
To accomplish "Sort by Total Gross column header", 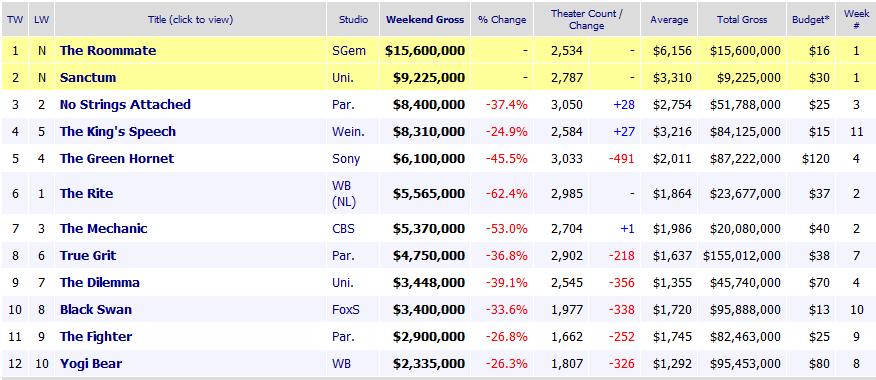I will click(742, 20).
